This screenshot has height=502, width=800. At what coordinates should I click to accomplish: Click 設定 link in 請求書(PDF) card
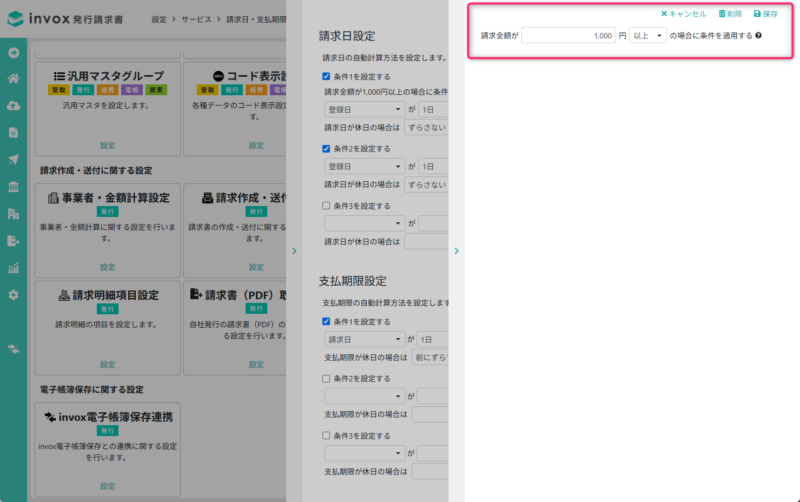(256, 365)
